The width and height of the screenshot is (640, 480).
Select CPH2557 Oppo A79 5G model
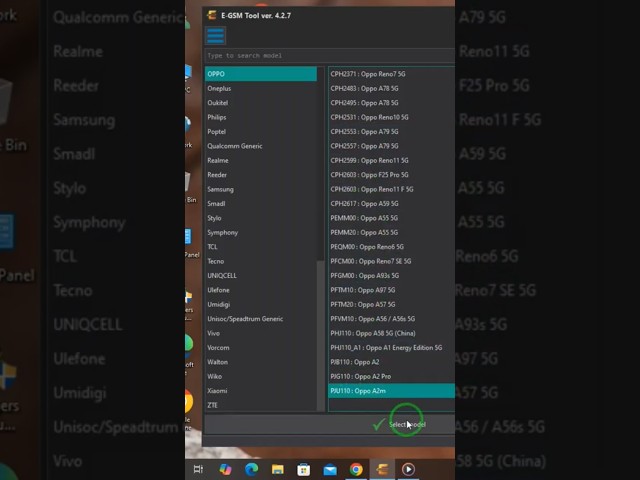pos(391,146)
